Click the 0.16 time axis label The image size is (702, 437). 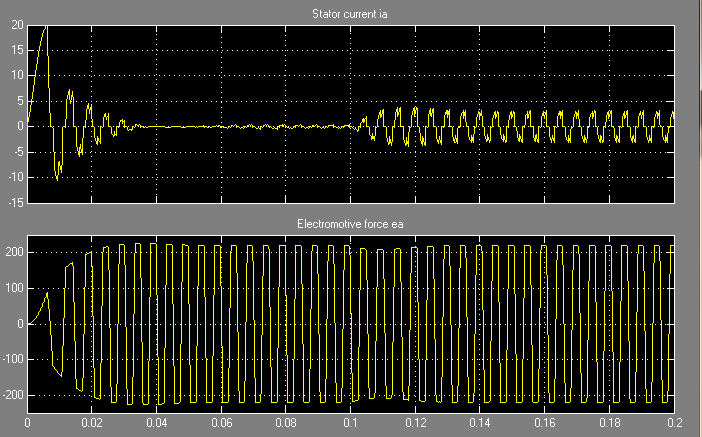click(545, 423)
